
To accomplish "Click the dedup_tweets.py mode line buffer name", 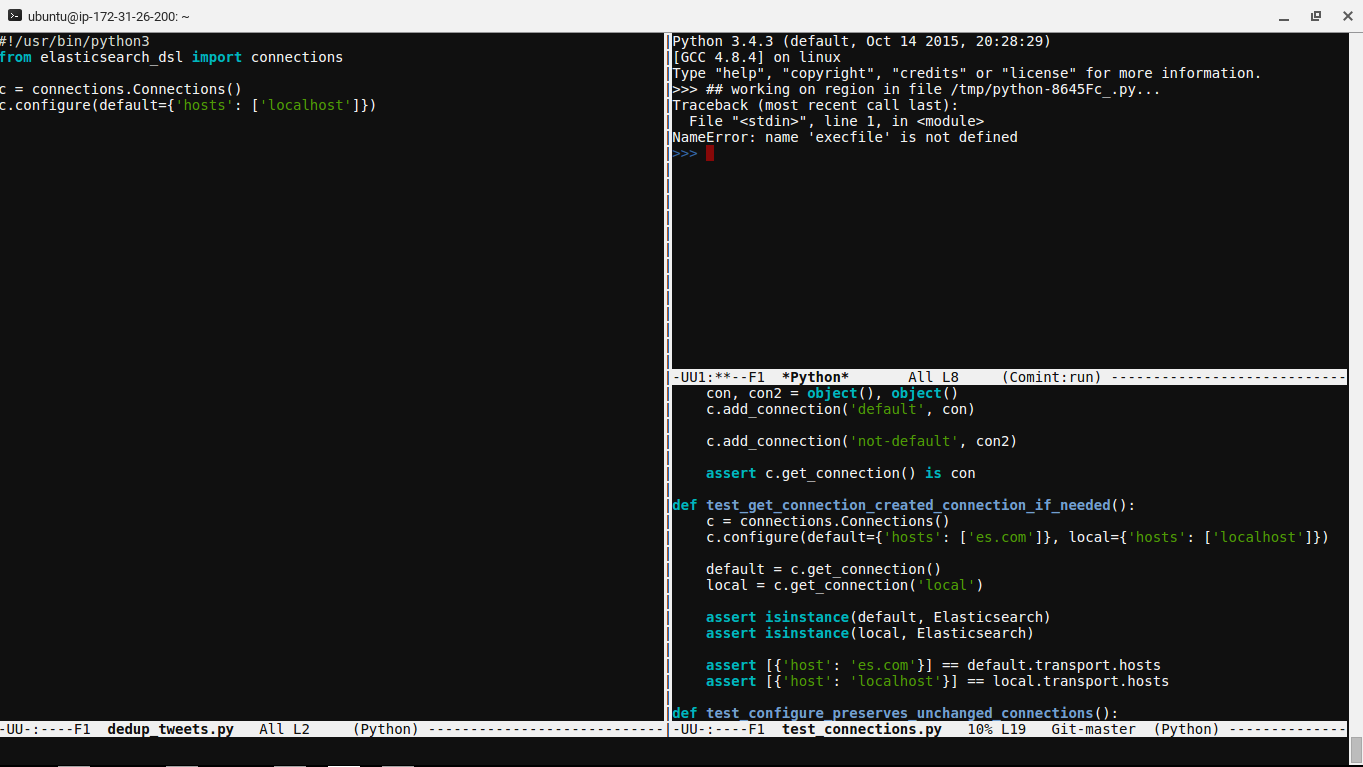I will tap(170, 729).
